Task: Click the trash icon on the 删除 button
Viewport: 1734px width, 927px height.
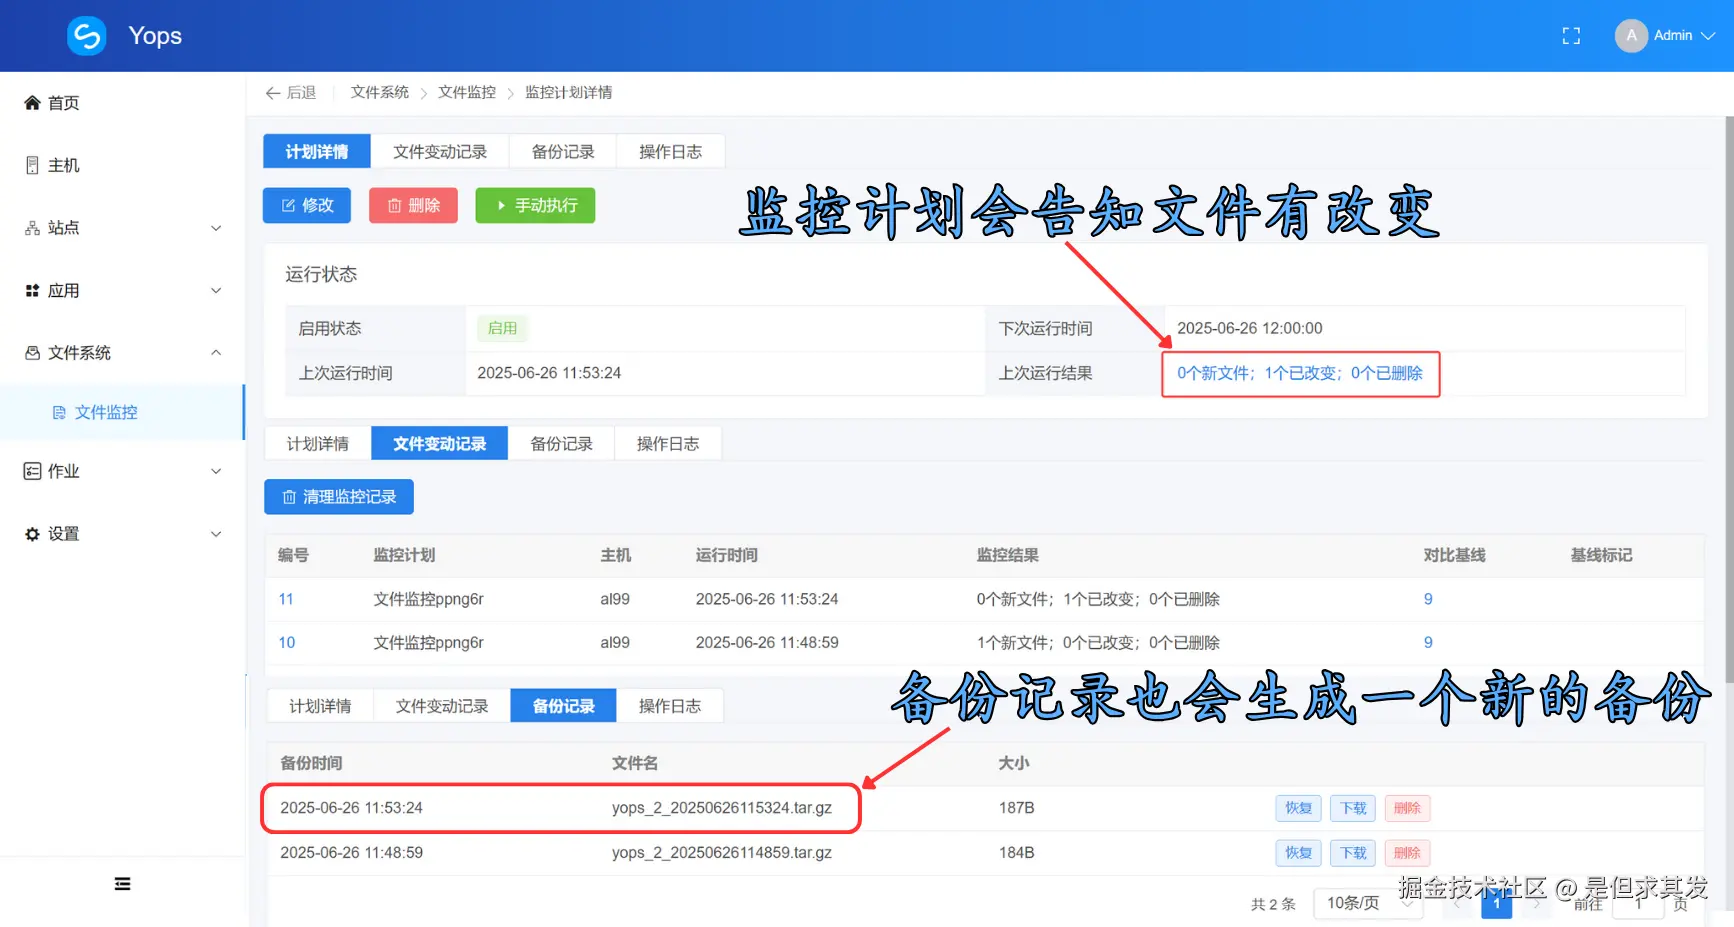Action: click(x=393, y=205)
